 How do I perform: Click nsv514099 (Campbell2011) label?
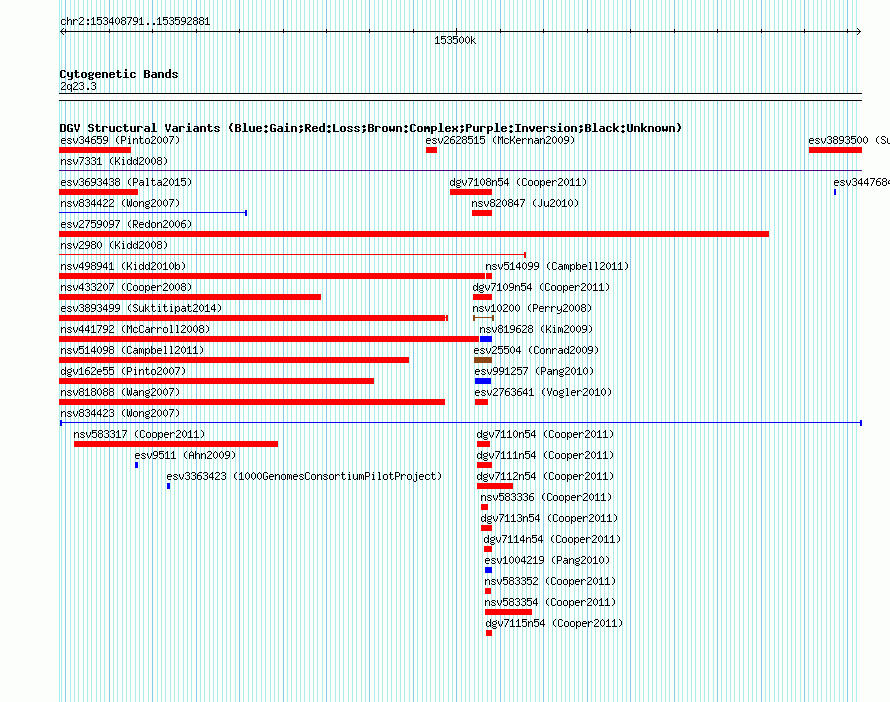click(x=557, y=266)
